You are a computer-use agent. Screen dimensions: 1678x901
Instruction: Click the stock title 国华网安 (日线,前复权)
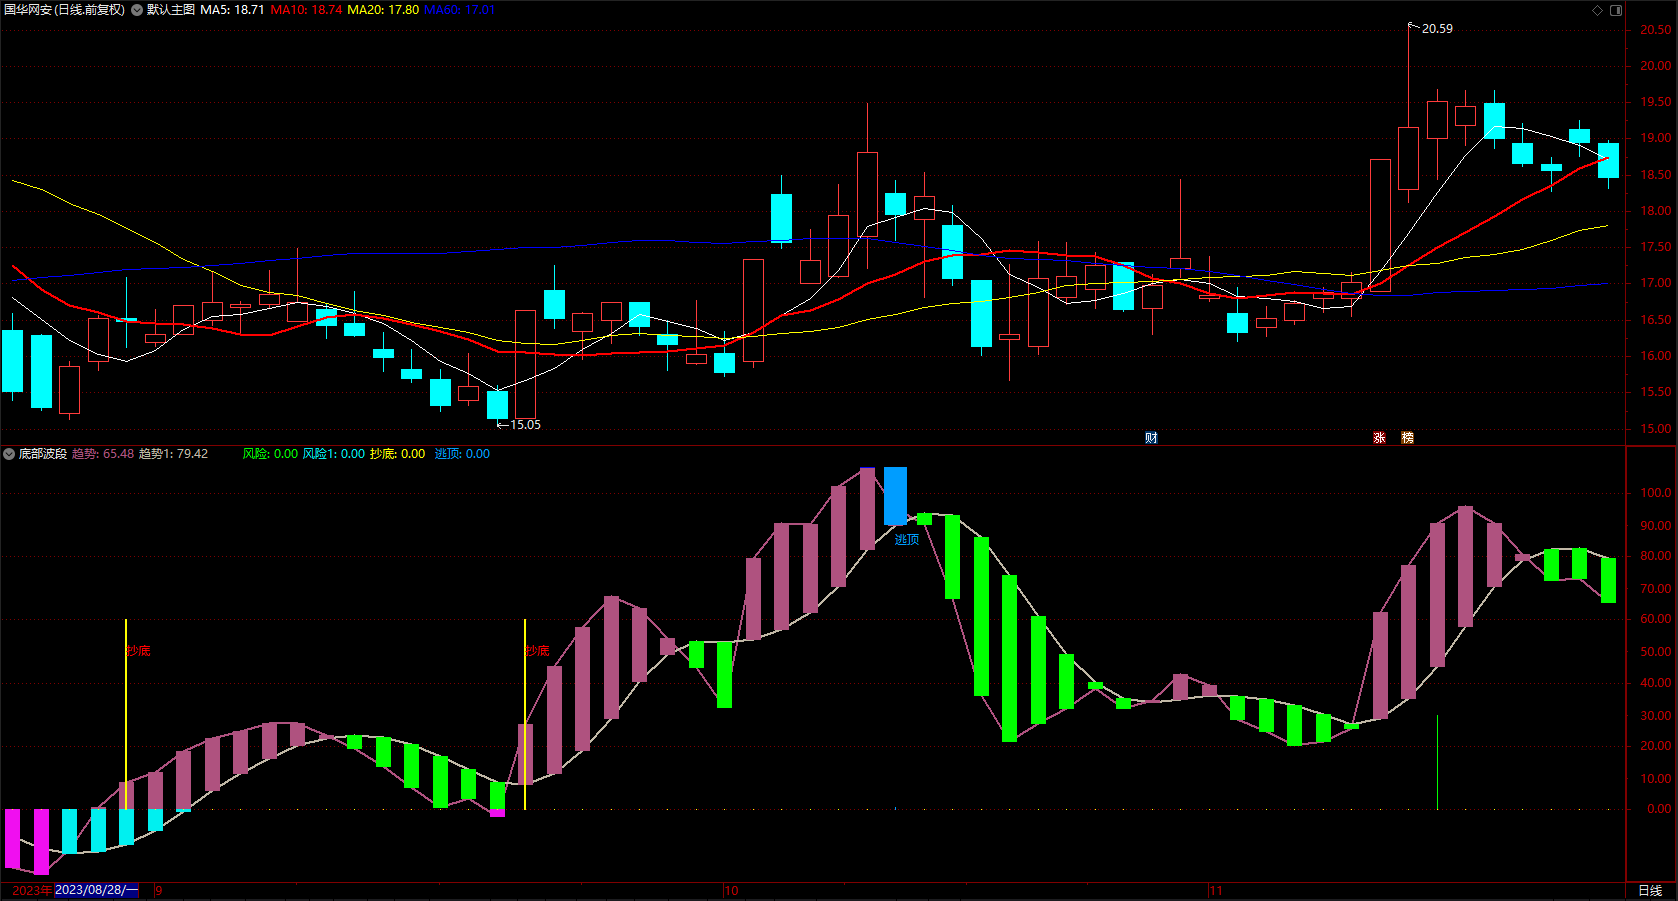point(64,10)
